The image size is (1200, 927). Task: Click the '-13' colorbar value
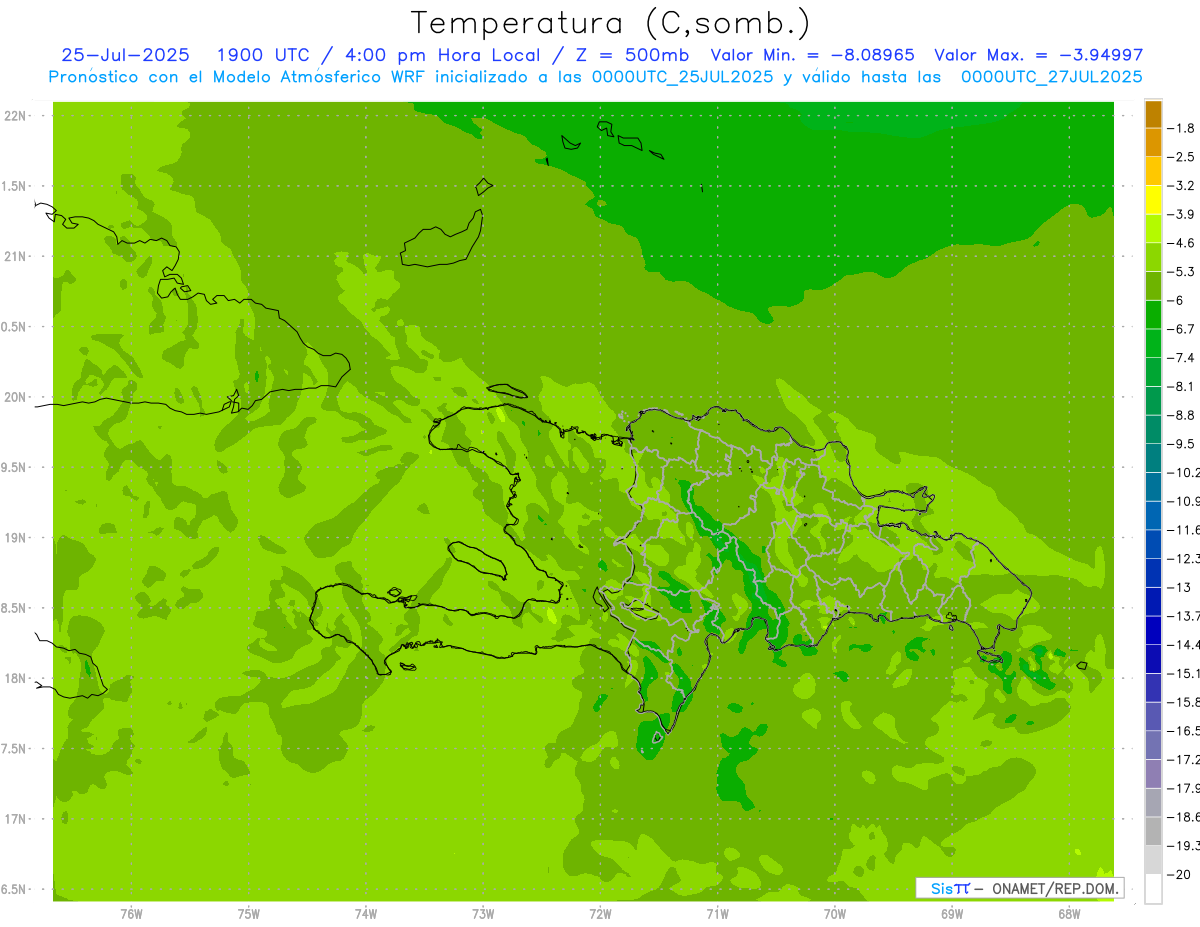[1180, 587]
